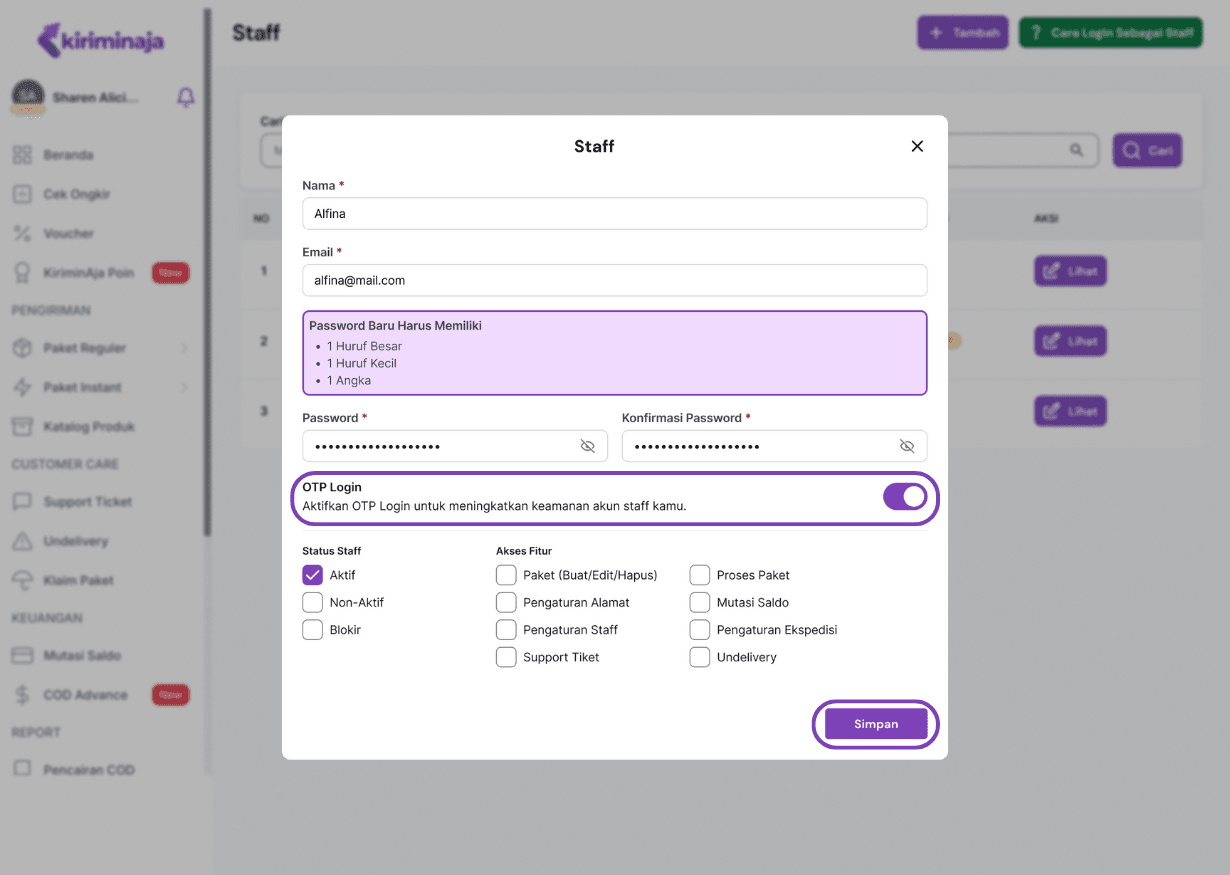Tick the Proses Paket checkbox
The width and height of the screenshot is (1230, 875).
pyautogui.click(x=700, y=575)
